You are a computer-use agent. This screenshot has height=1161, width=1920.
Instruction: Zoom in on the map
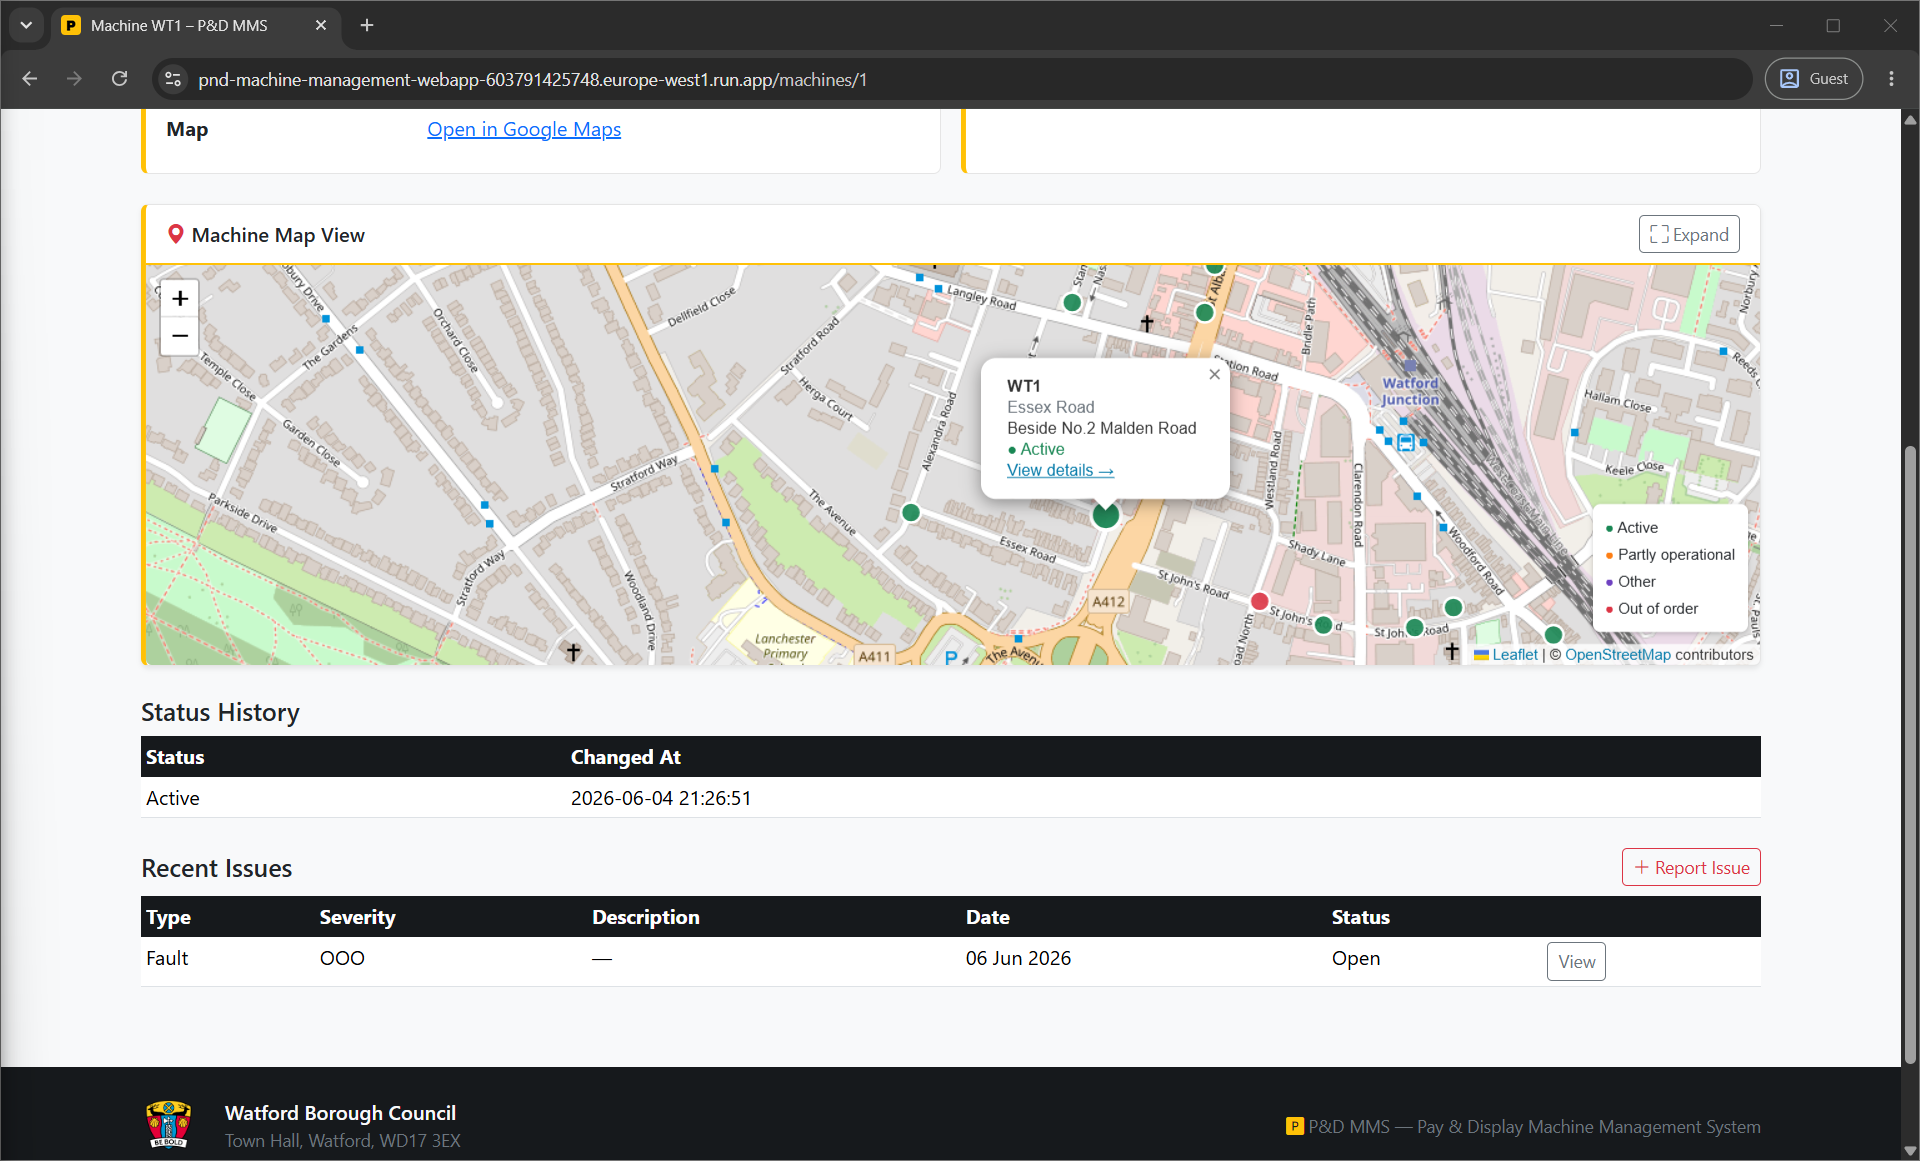coord(180,298)
